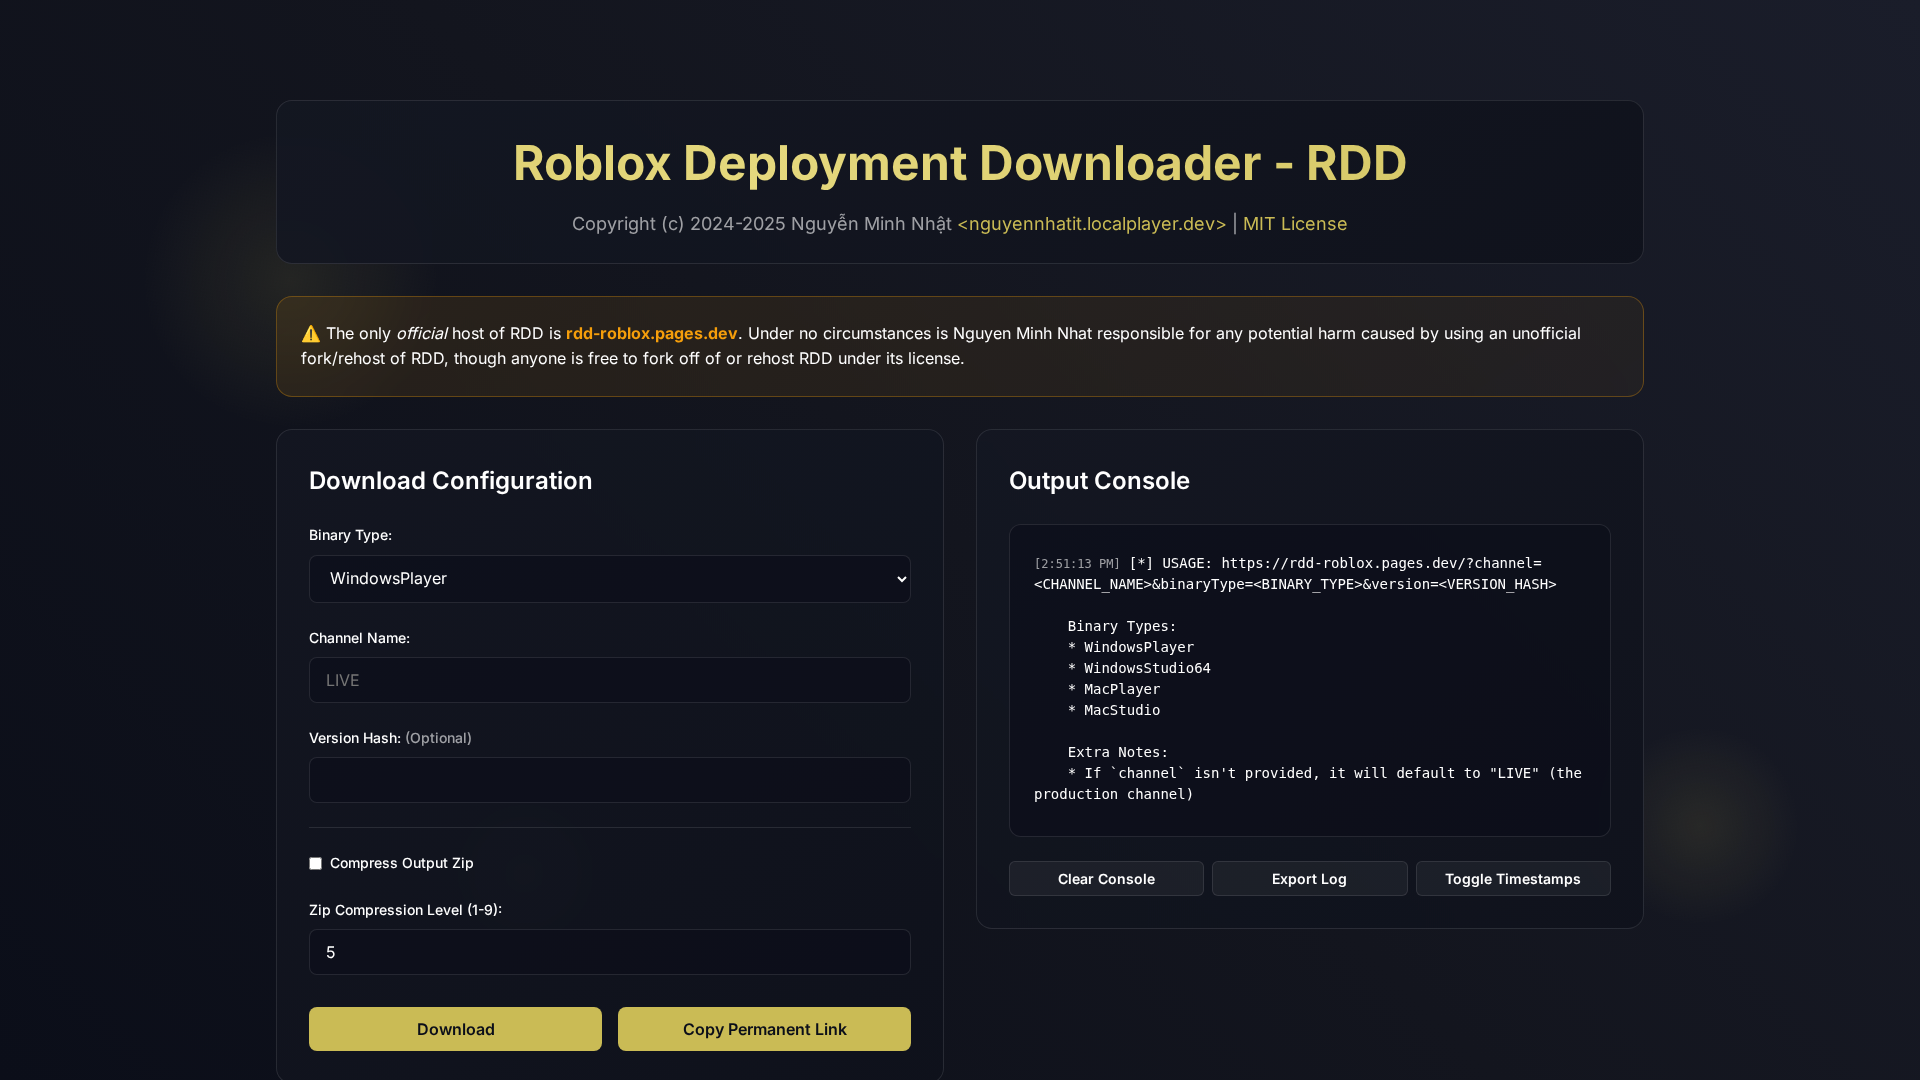The height and width of the screenshot is (1080, 1920).
Task: Click the Binary Type label
Action: 350,535
